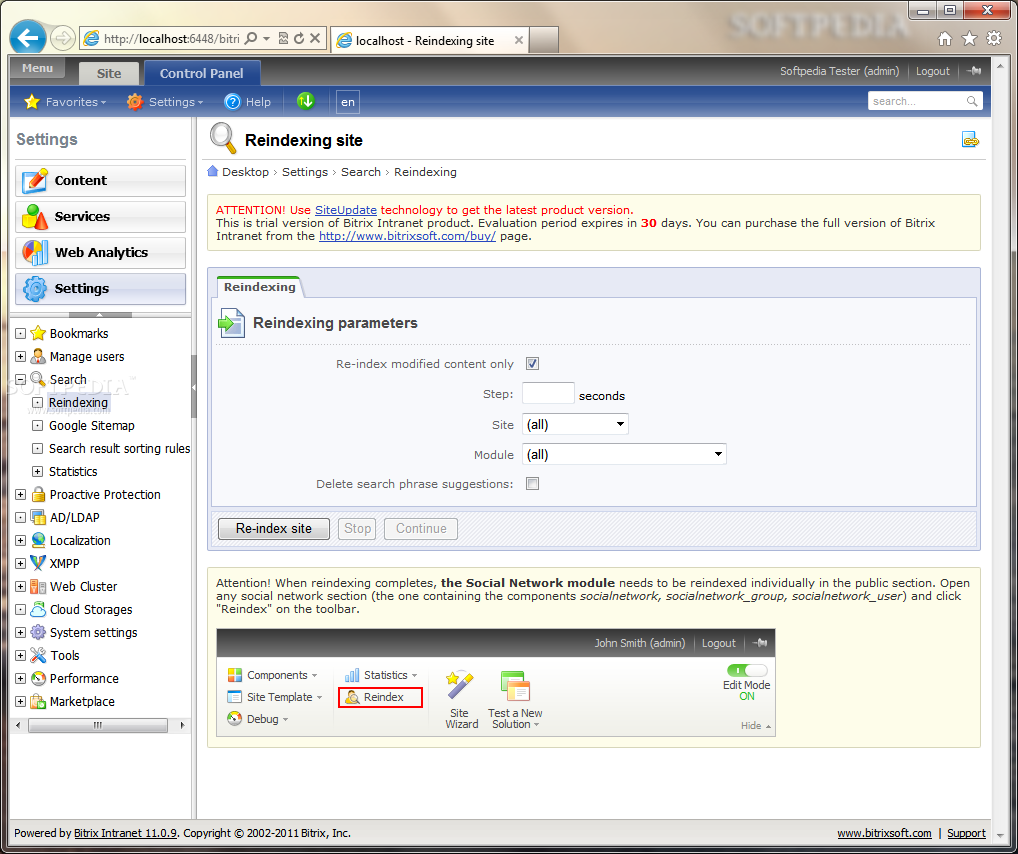
Task: Click the System settings gear icon
Action: 38,633
